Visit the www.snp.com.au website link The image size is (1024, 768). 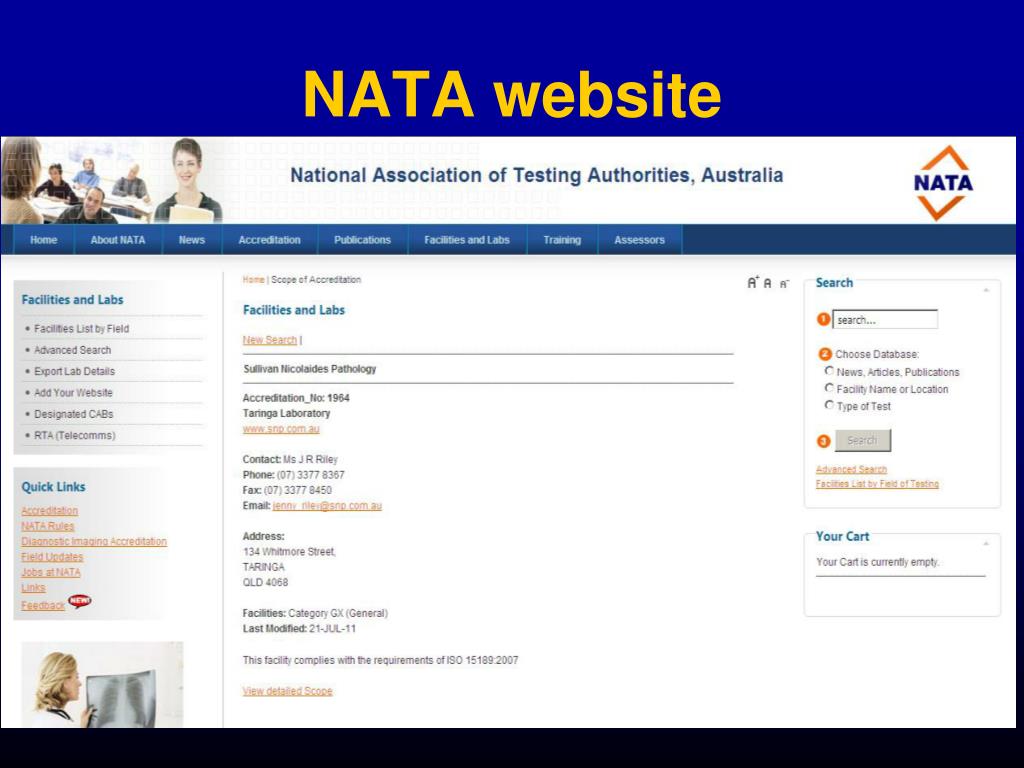[x=281, y=428]
